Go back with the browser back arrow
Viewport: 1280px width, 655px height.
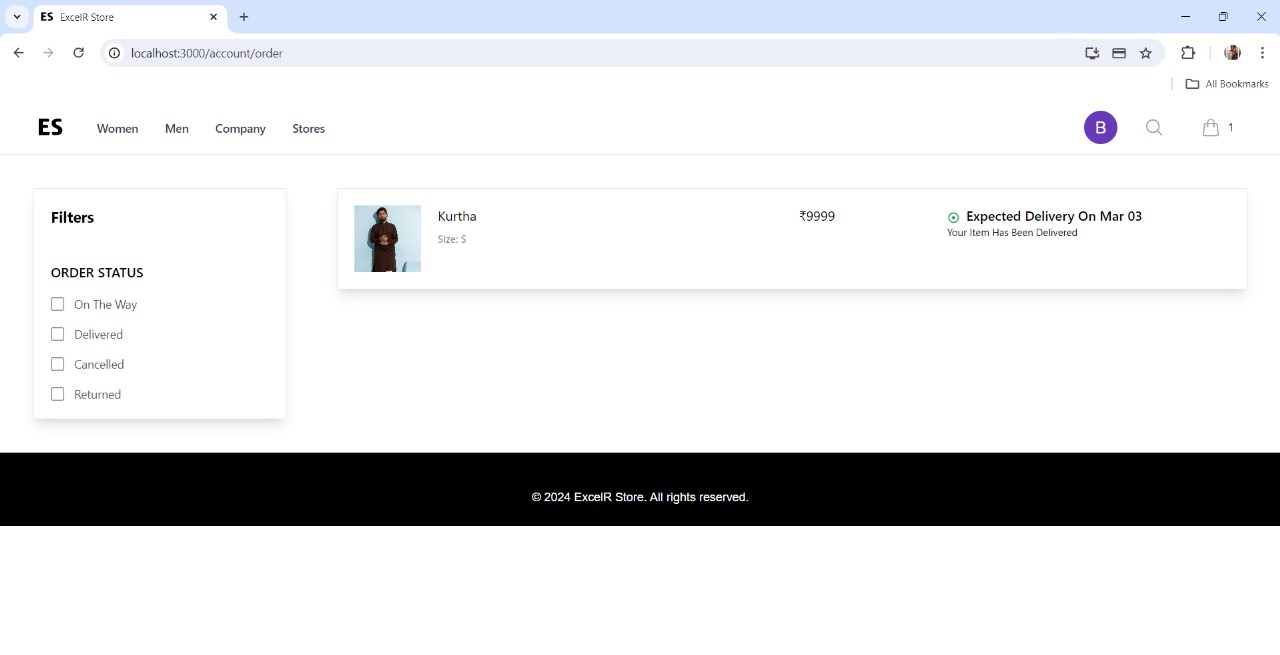(18, 53)
